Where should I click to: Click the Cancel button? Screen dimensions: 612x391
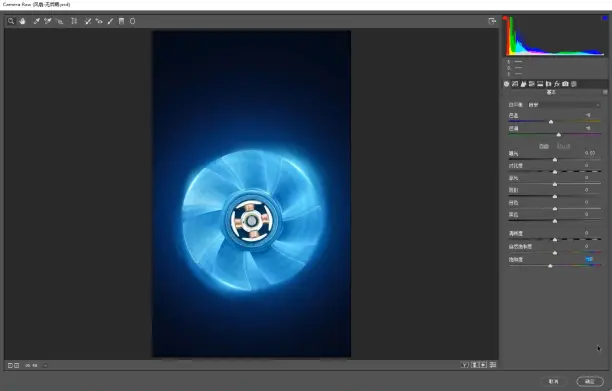tap(553, 381)
